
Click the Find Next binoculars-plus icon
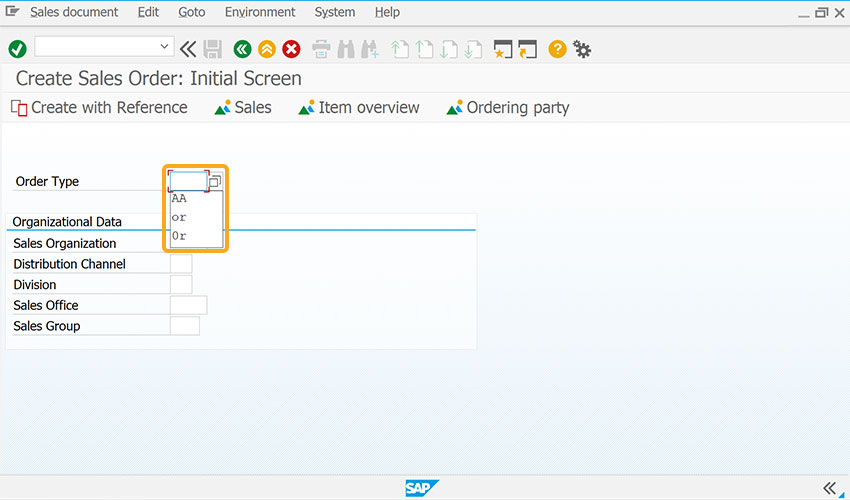click(370, 49)
